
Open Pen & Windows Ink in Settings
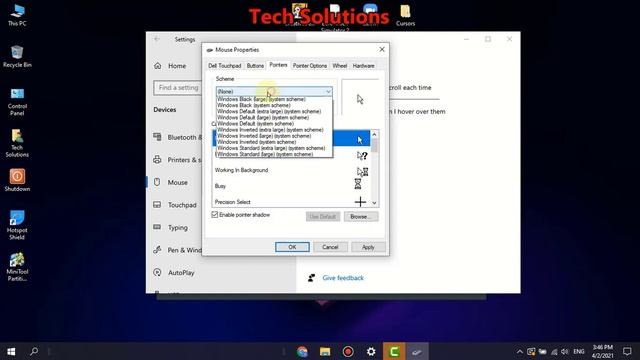coord(177,250)
